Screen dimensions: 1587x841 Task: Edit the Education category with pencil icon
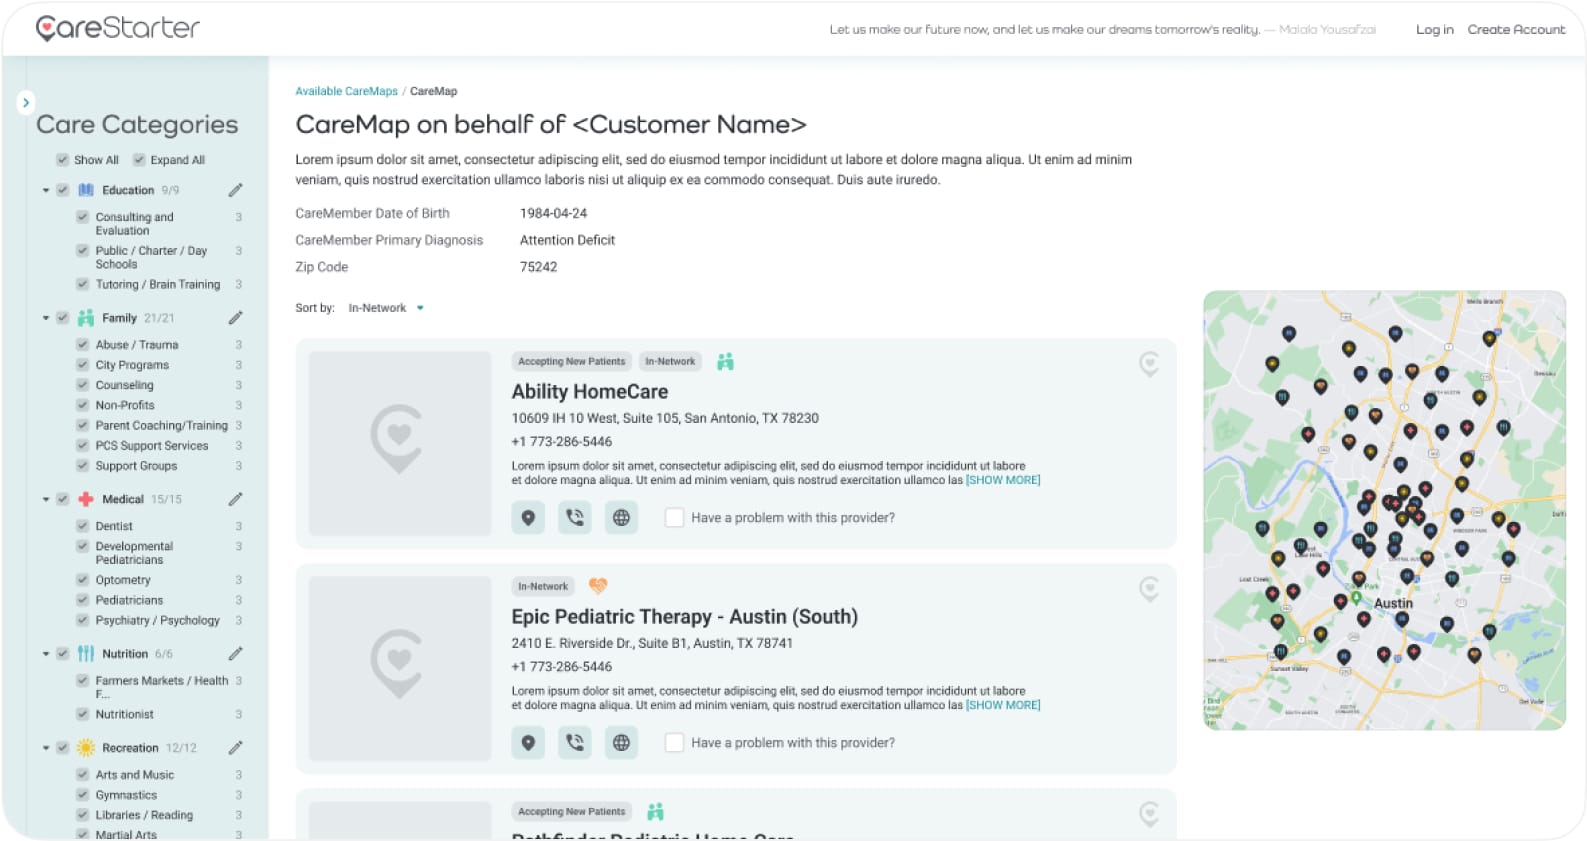[235, 190]
